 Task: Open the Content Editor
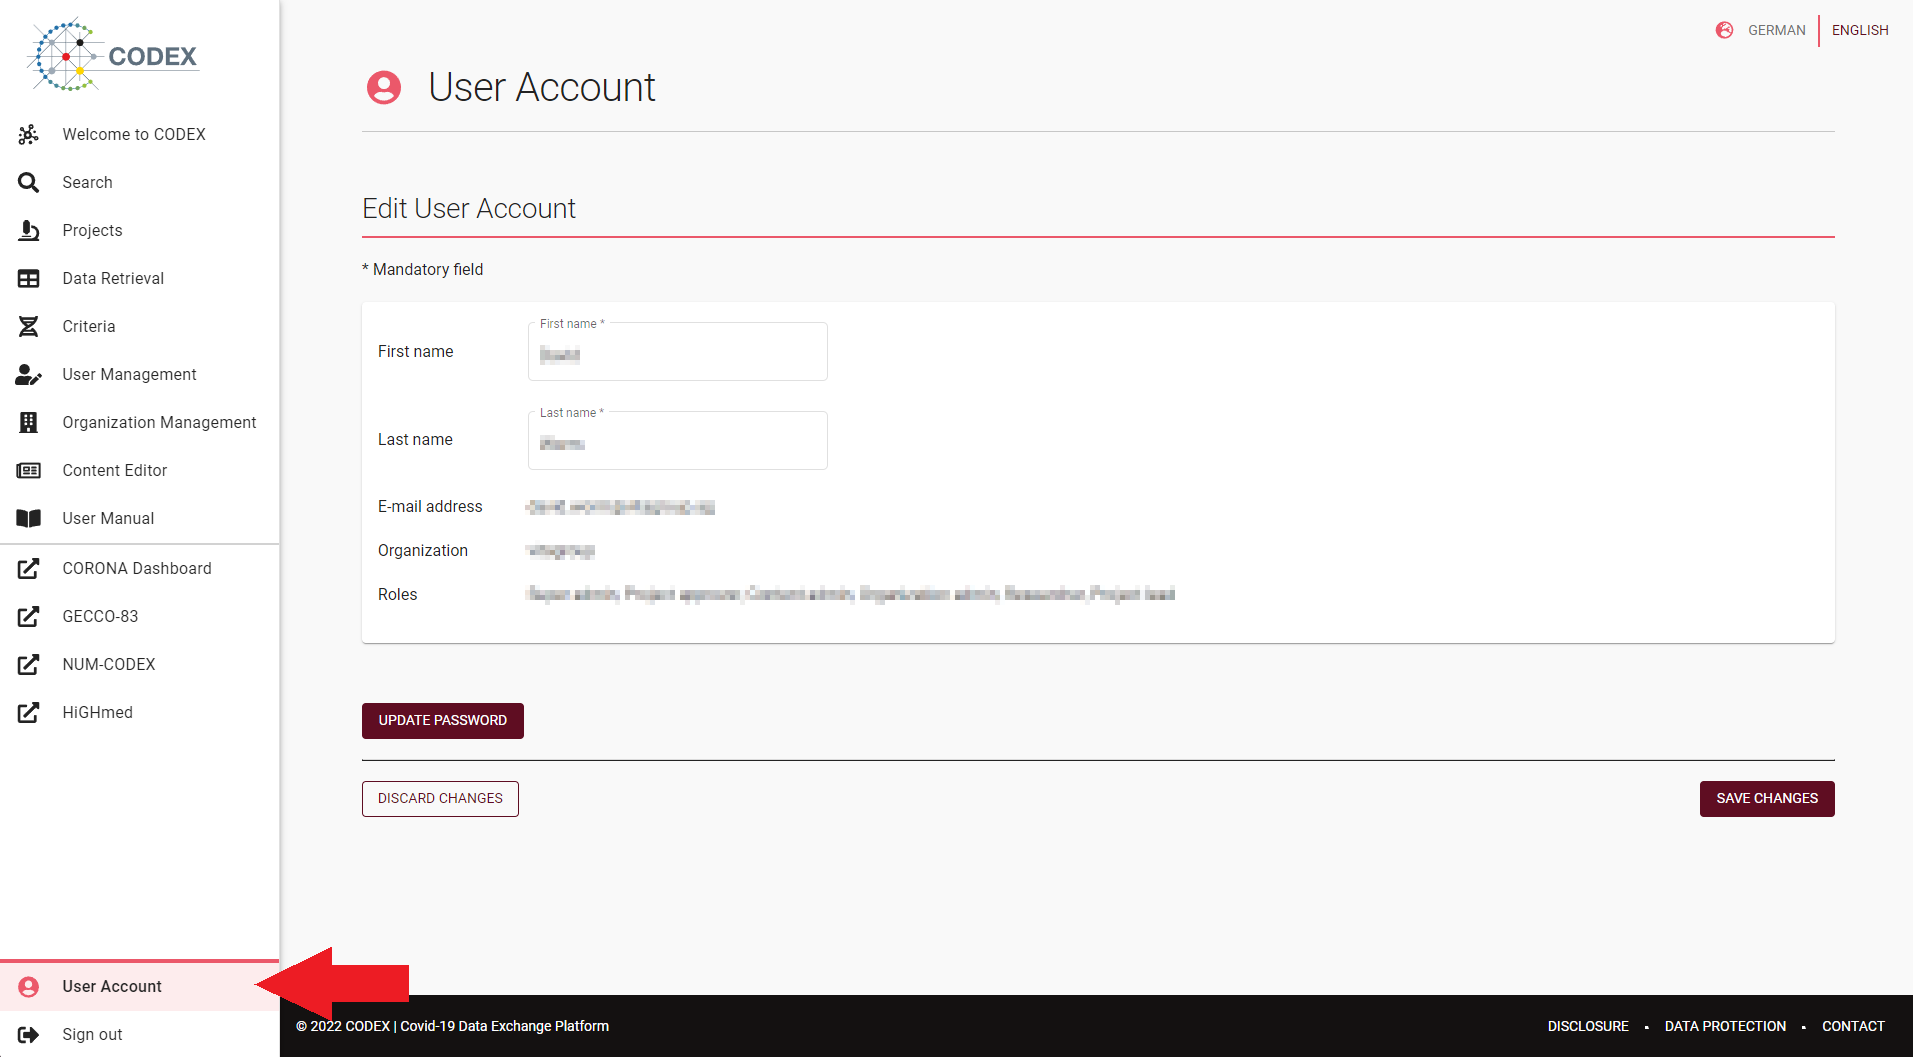139,470
